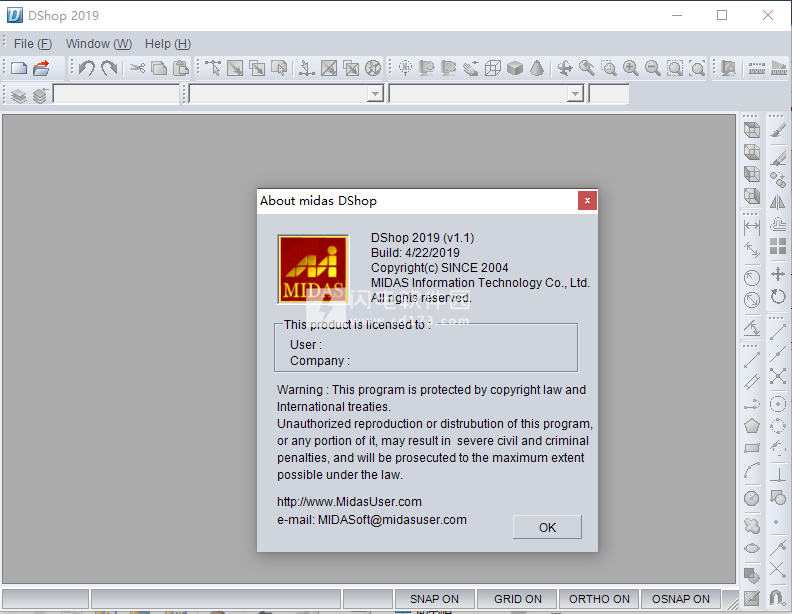
Task: Click the Paste clipboard icon
Action: click(181, 68)
